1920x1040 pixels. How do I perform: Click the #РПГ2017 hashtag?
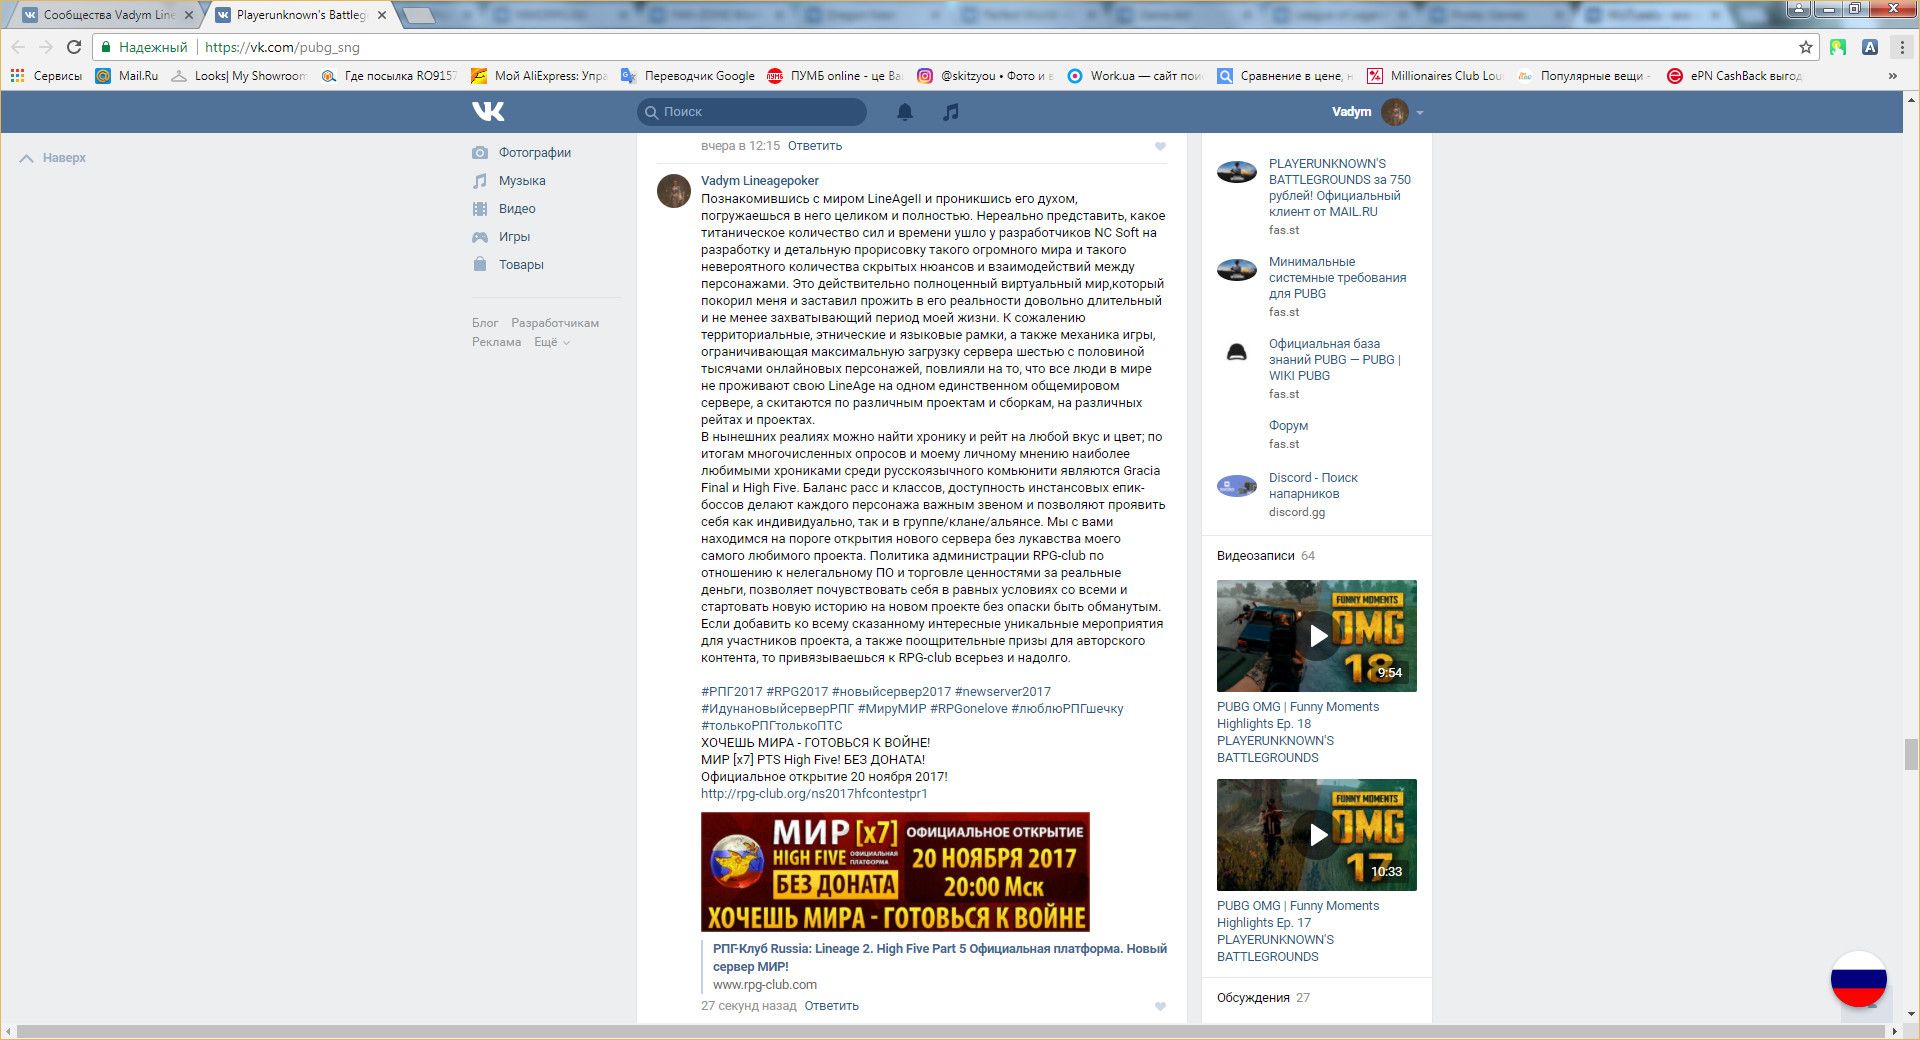coord(731,692)
